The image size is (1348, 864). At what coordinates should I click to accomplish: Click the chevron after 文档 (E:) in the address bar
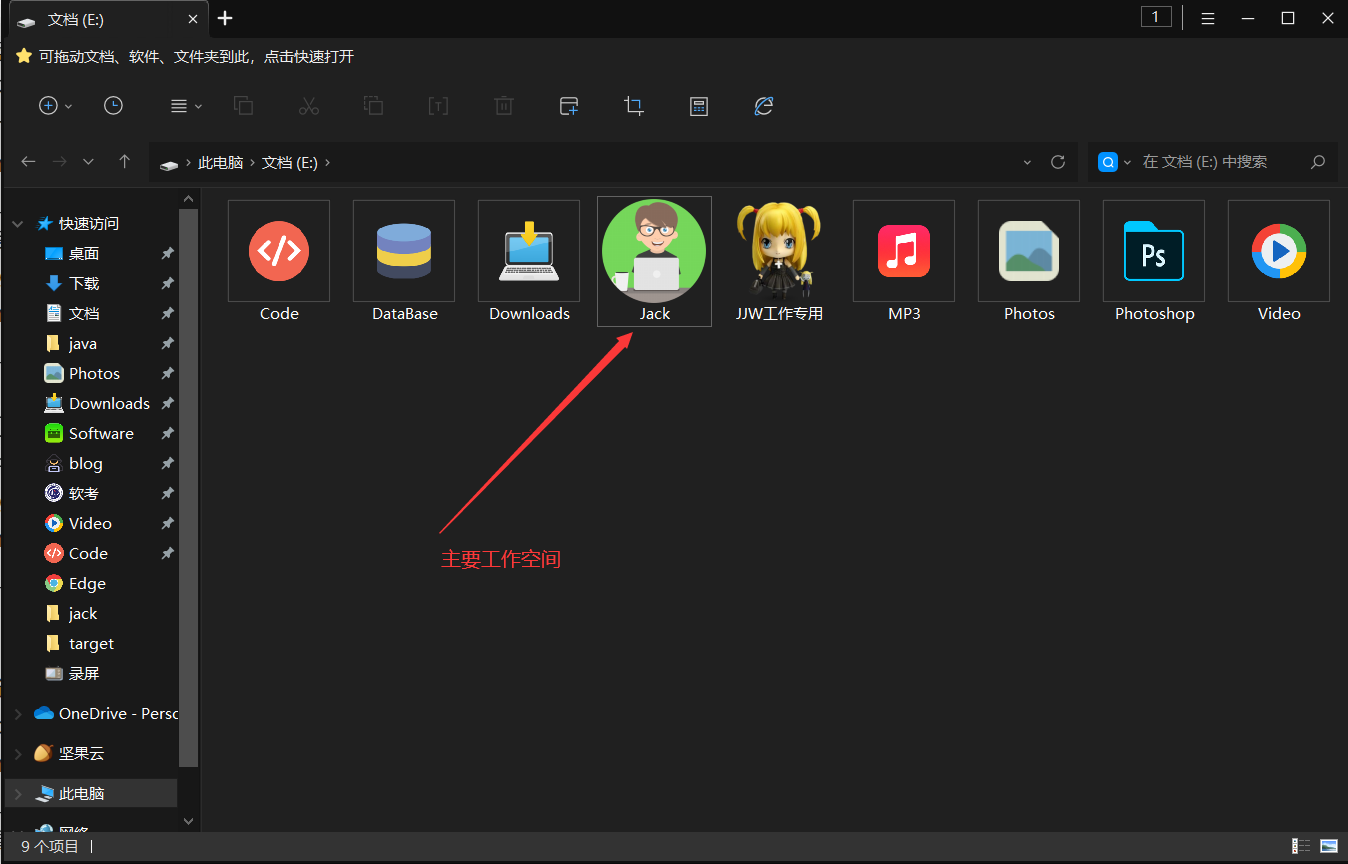327,162
